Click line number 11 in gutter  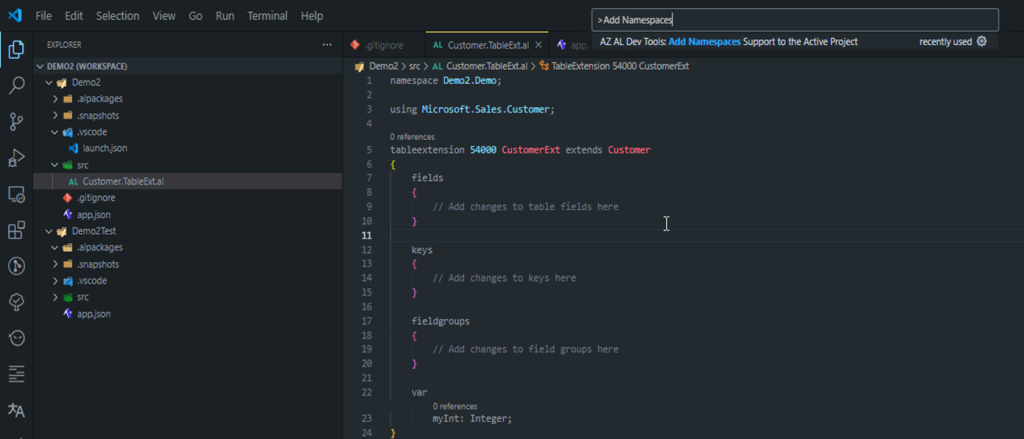coord(366,235)
